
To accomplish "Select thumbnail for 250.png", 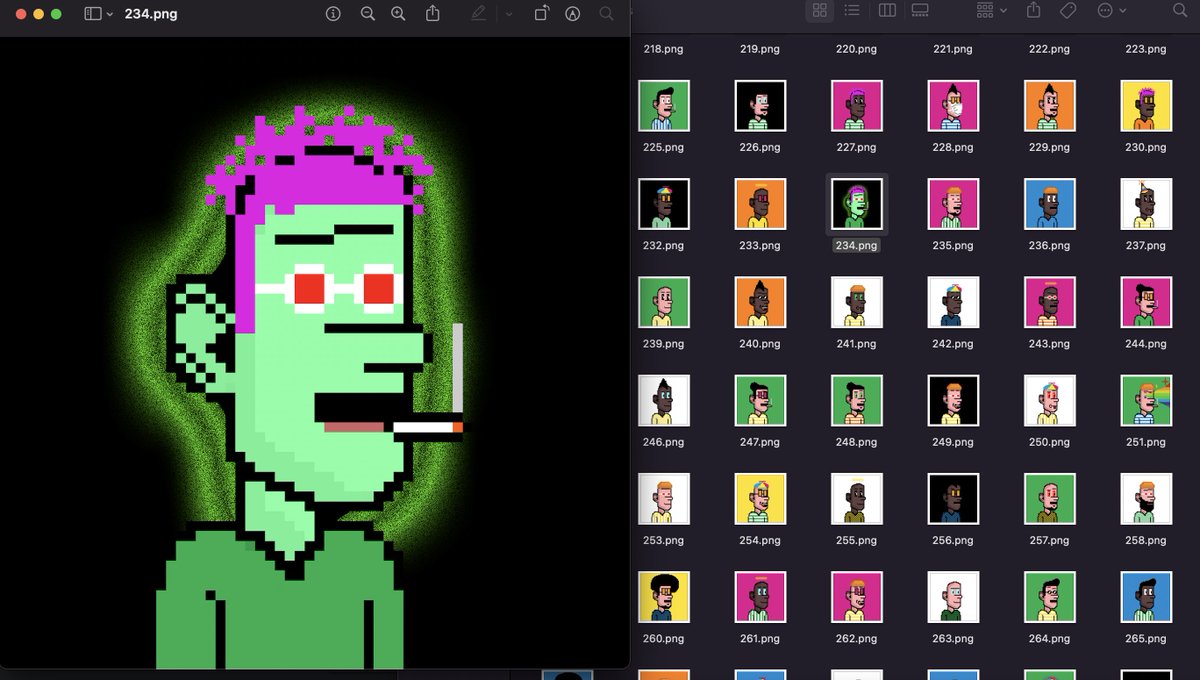I will (1050, 400).
